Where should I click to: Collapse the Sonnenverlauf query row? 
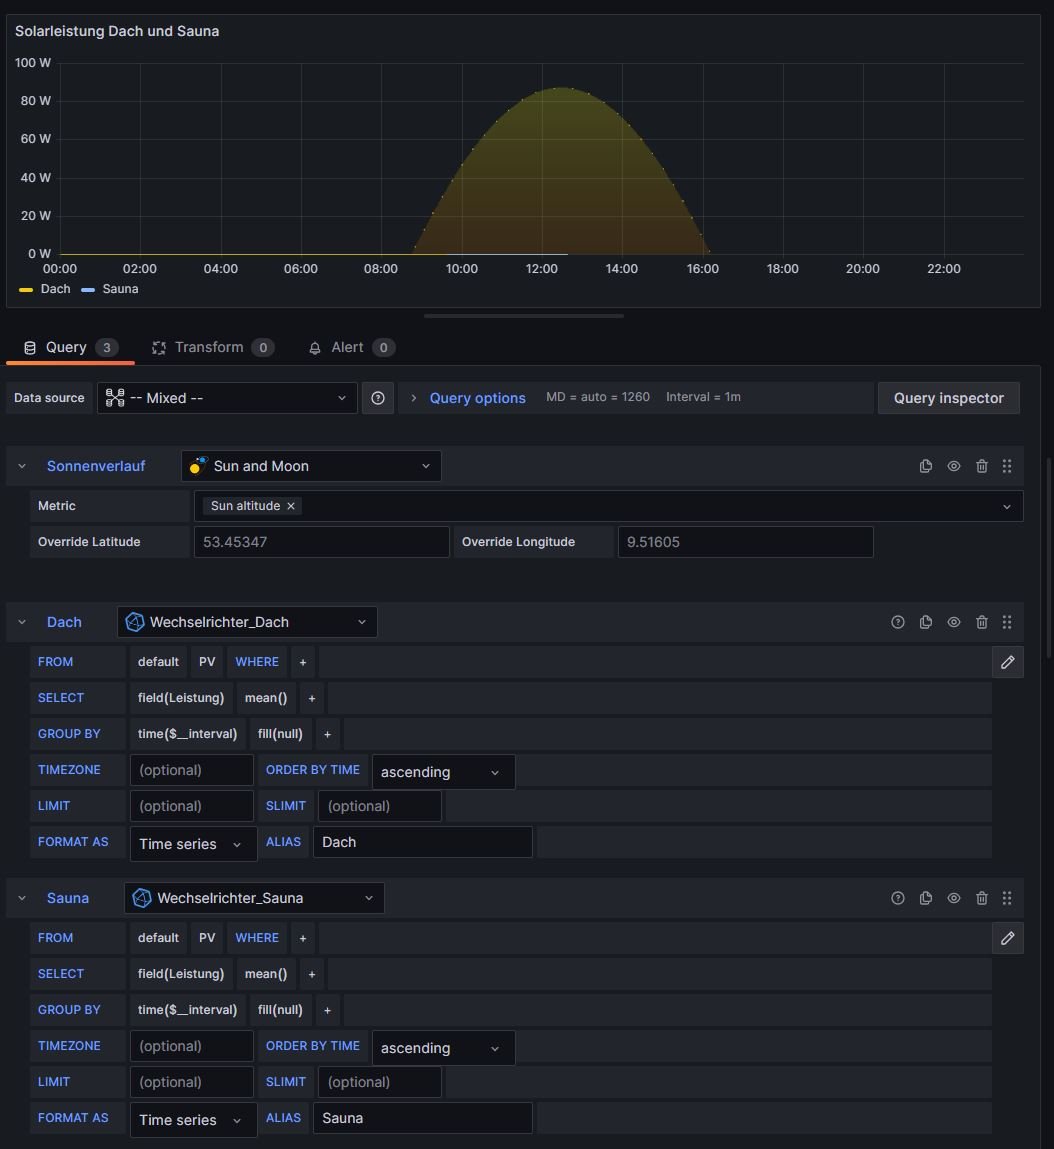coord(22,466)
